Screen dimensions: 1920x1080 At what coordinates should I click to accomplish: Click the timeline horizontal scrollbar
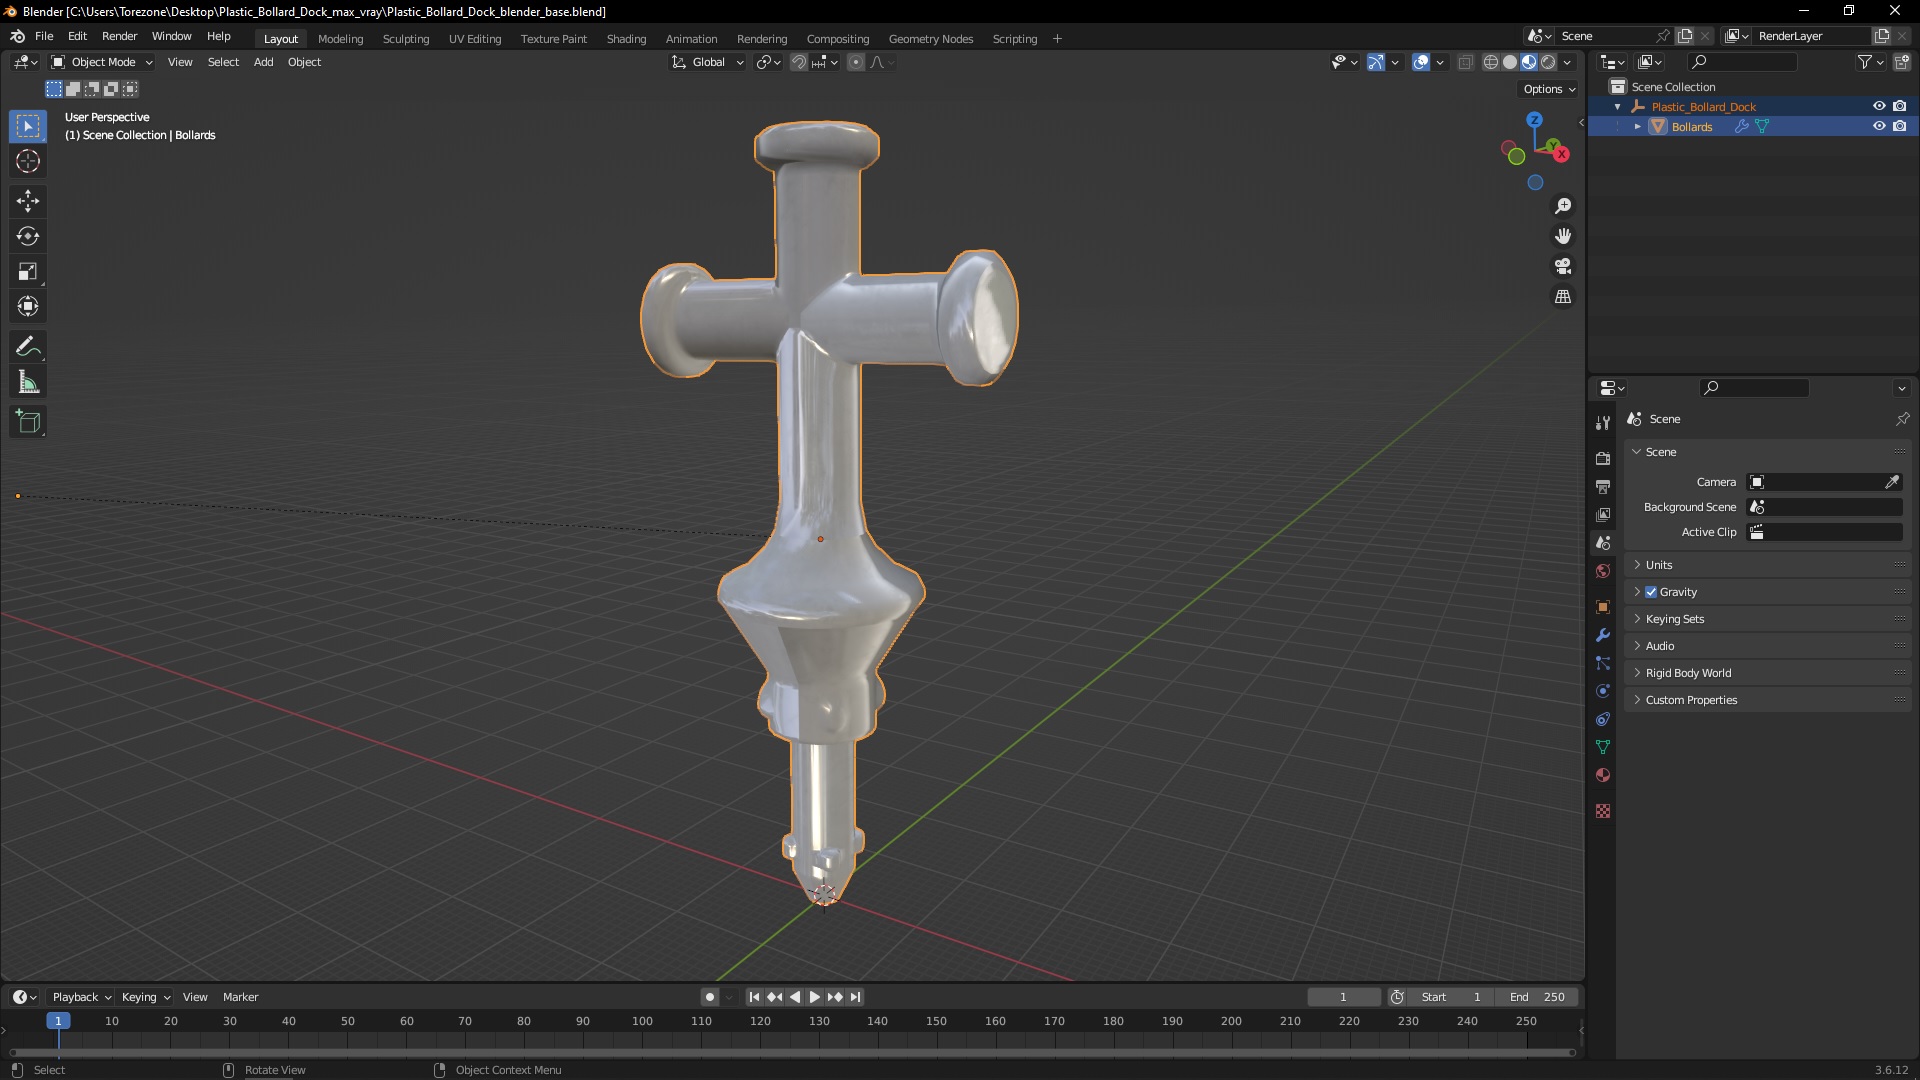792,1052
